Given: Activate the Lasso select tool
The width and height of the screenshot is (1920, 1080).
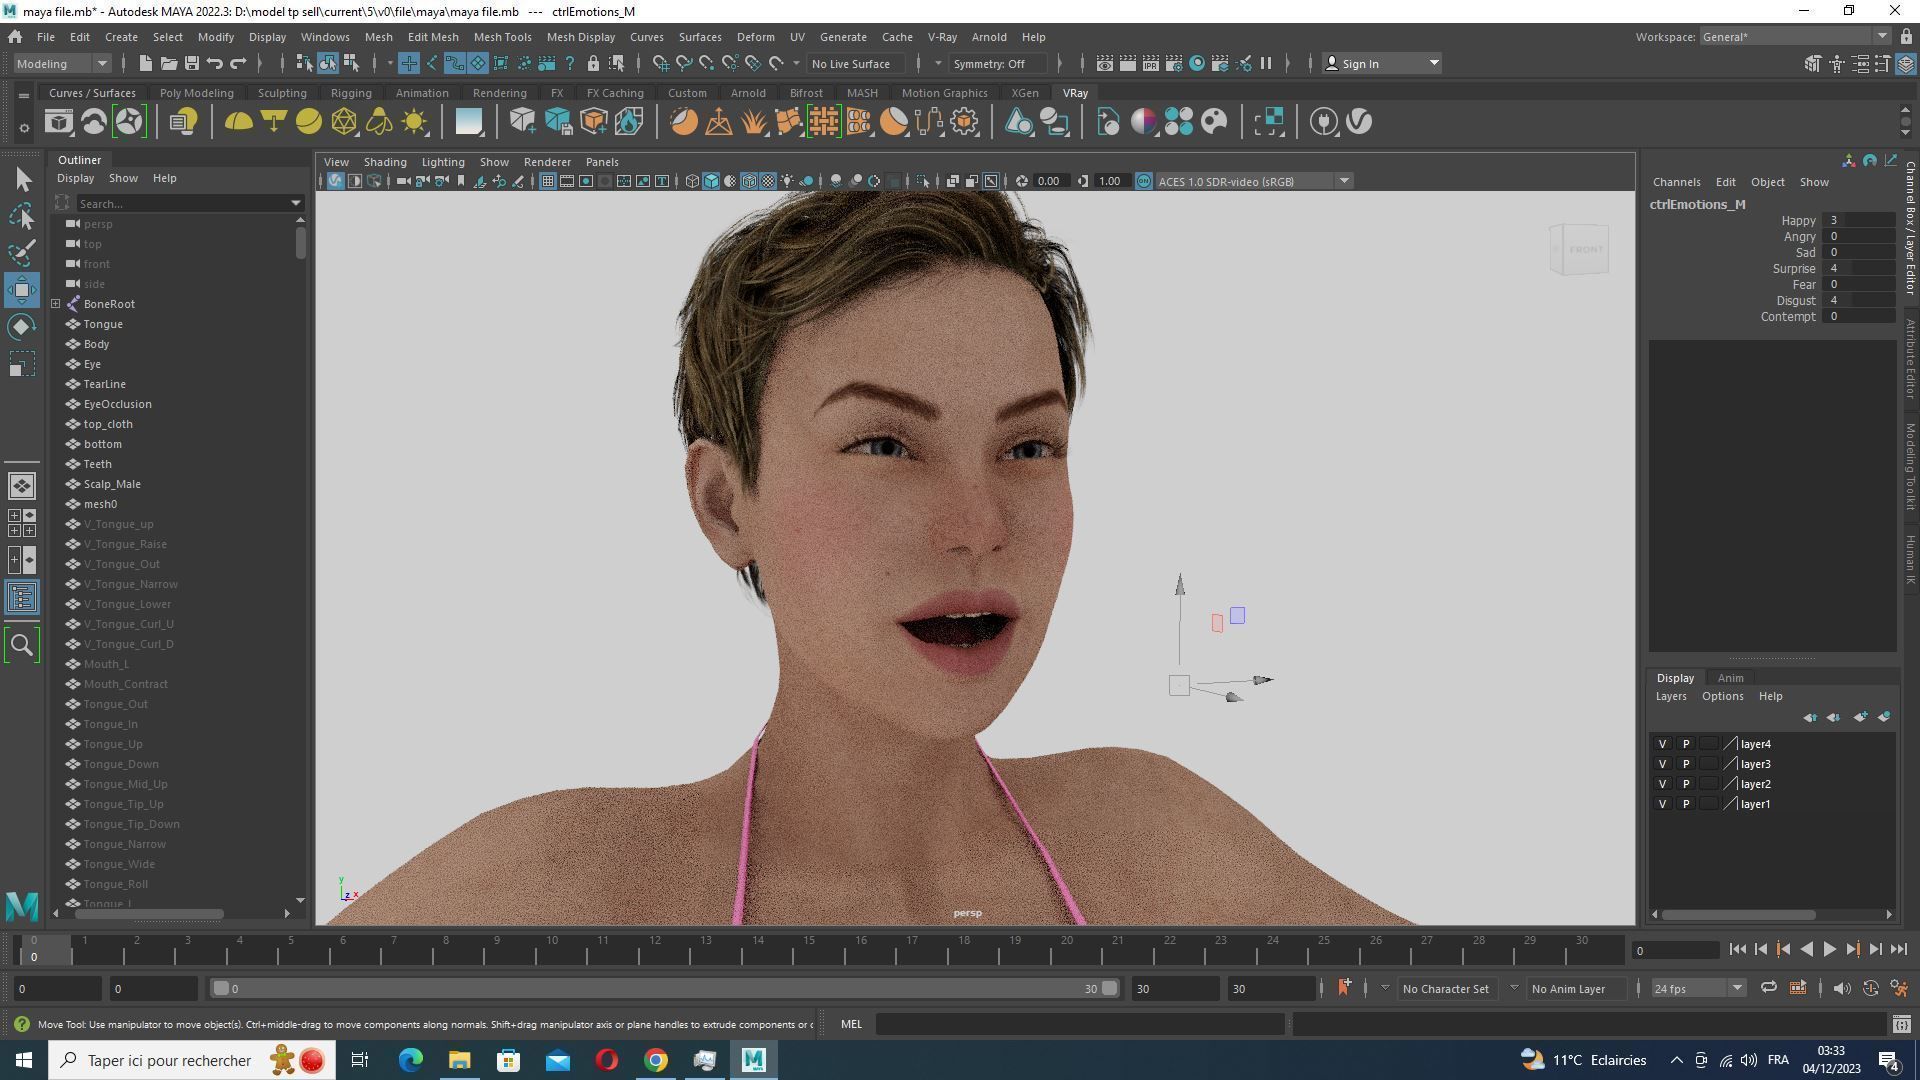Looking at the screenshot, I should coord(22,216).
